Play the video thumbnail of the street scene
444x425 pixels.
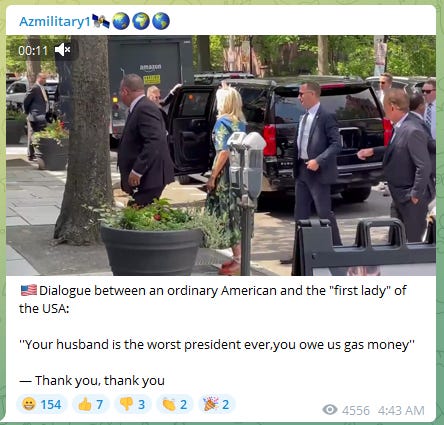221,155
